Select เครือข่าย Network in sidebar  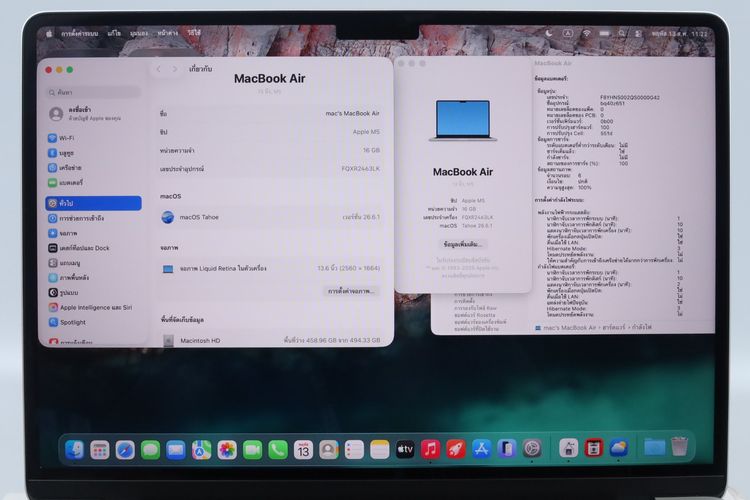pos(93,168)
